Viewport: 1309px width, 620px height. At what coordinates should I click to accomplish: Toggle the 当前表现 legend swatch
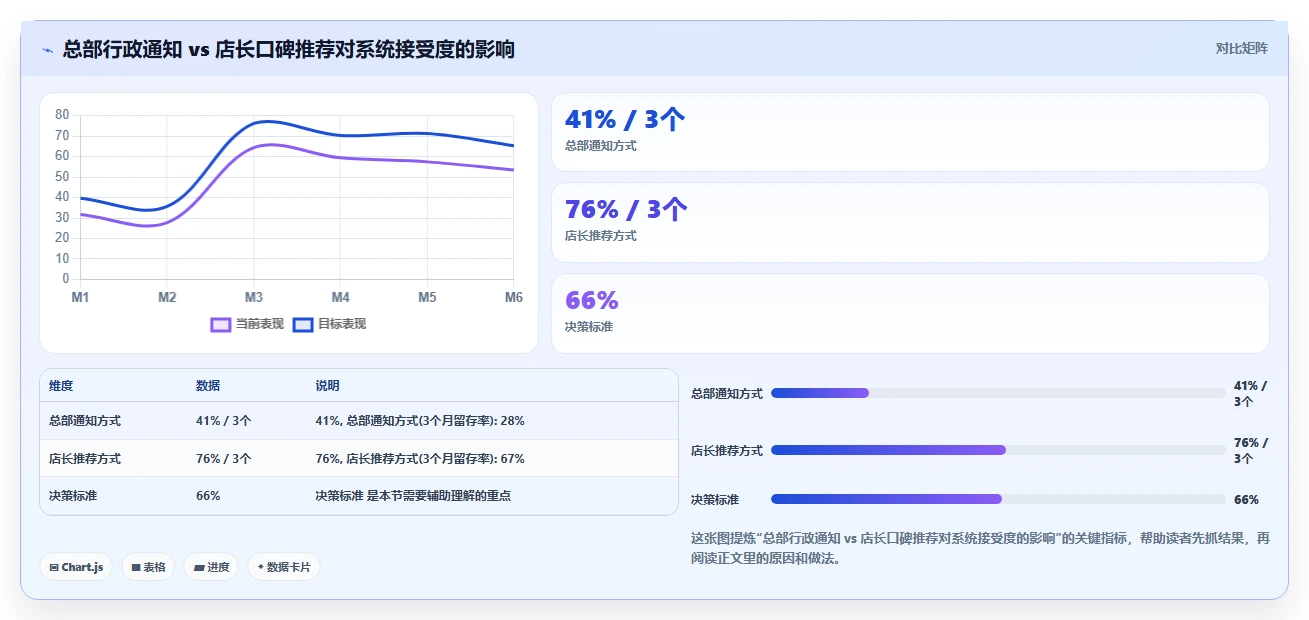[x=221, y=324]
